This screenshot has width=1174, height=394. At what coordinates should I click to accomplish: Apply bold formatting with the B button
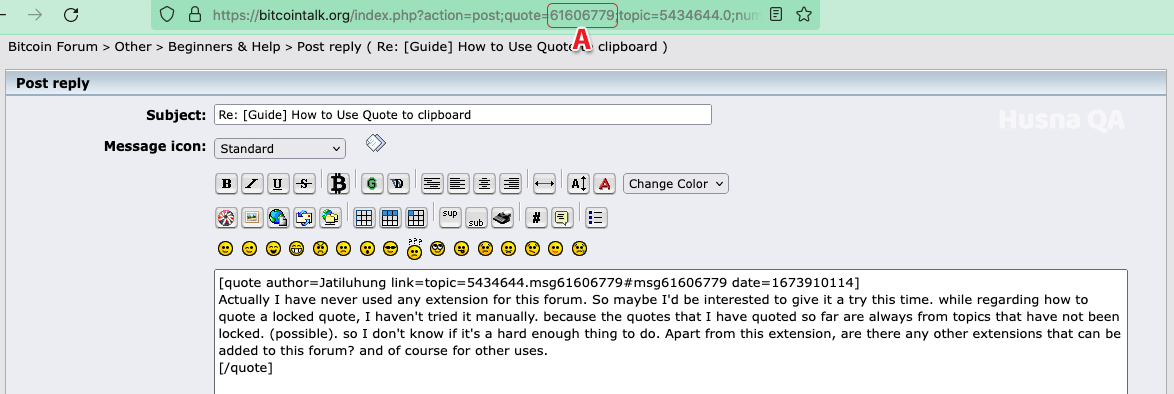point(227,184)
